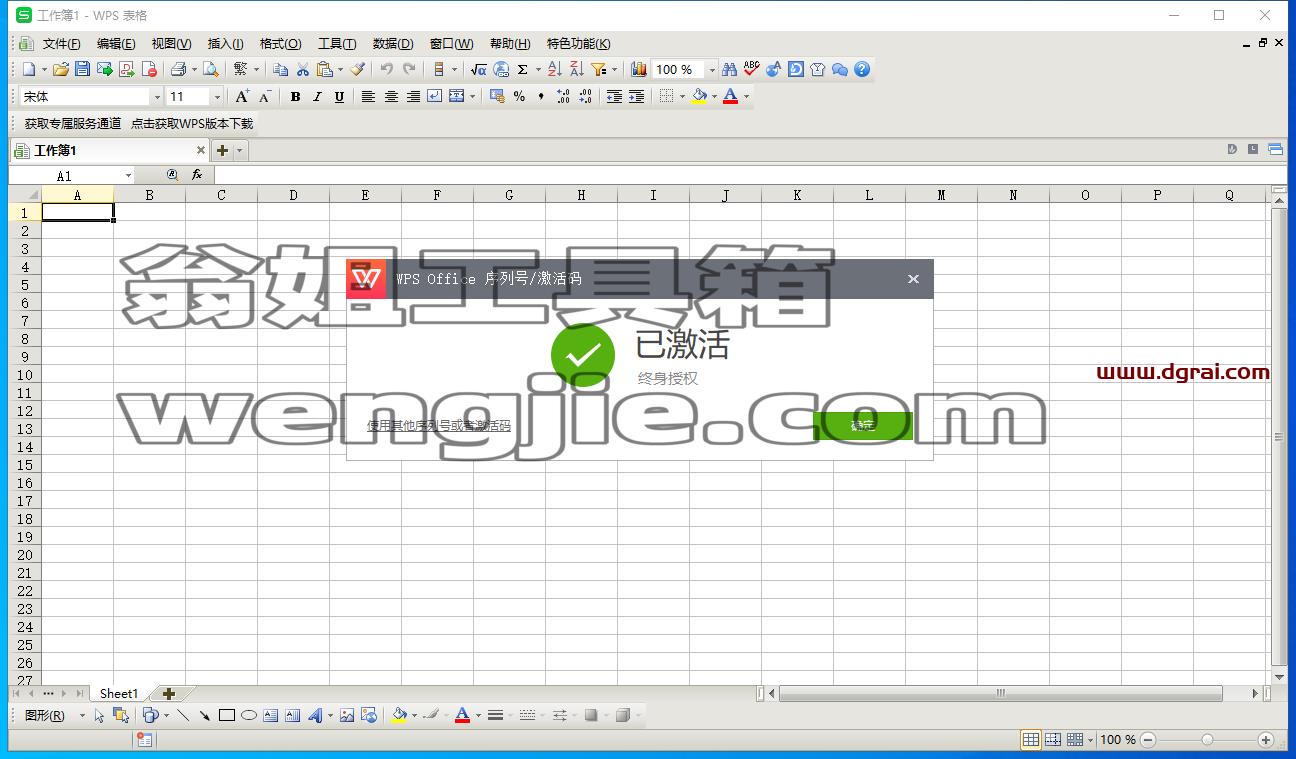Image resolution: width=1296 pixels, height=759 pixels.
Task: Click the zoom out minus button in the status bar
Action: click(1148, 740)
